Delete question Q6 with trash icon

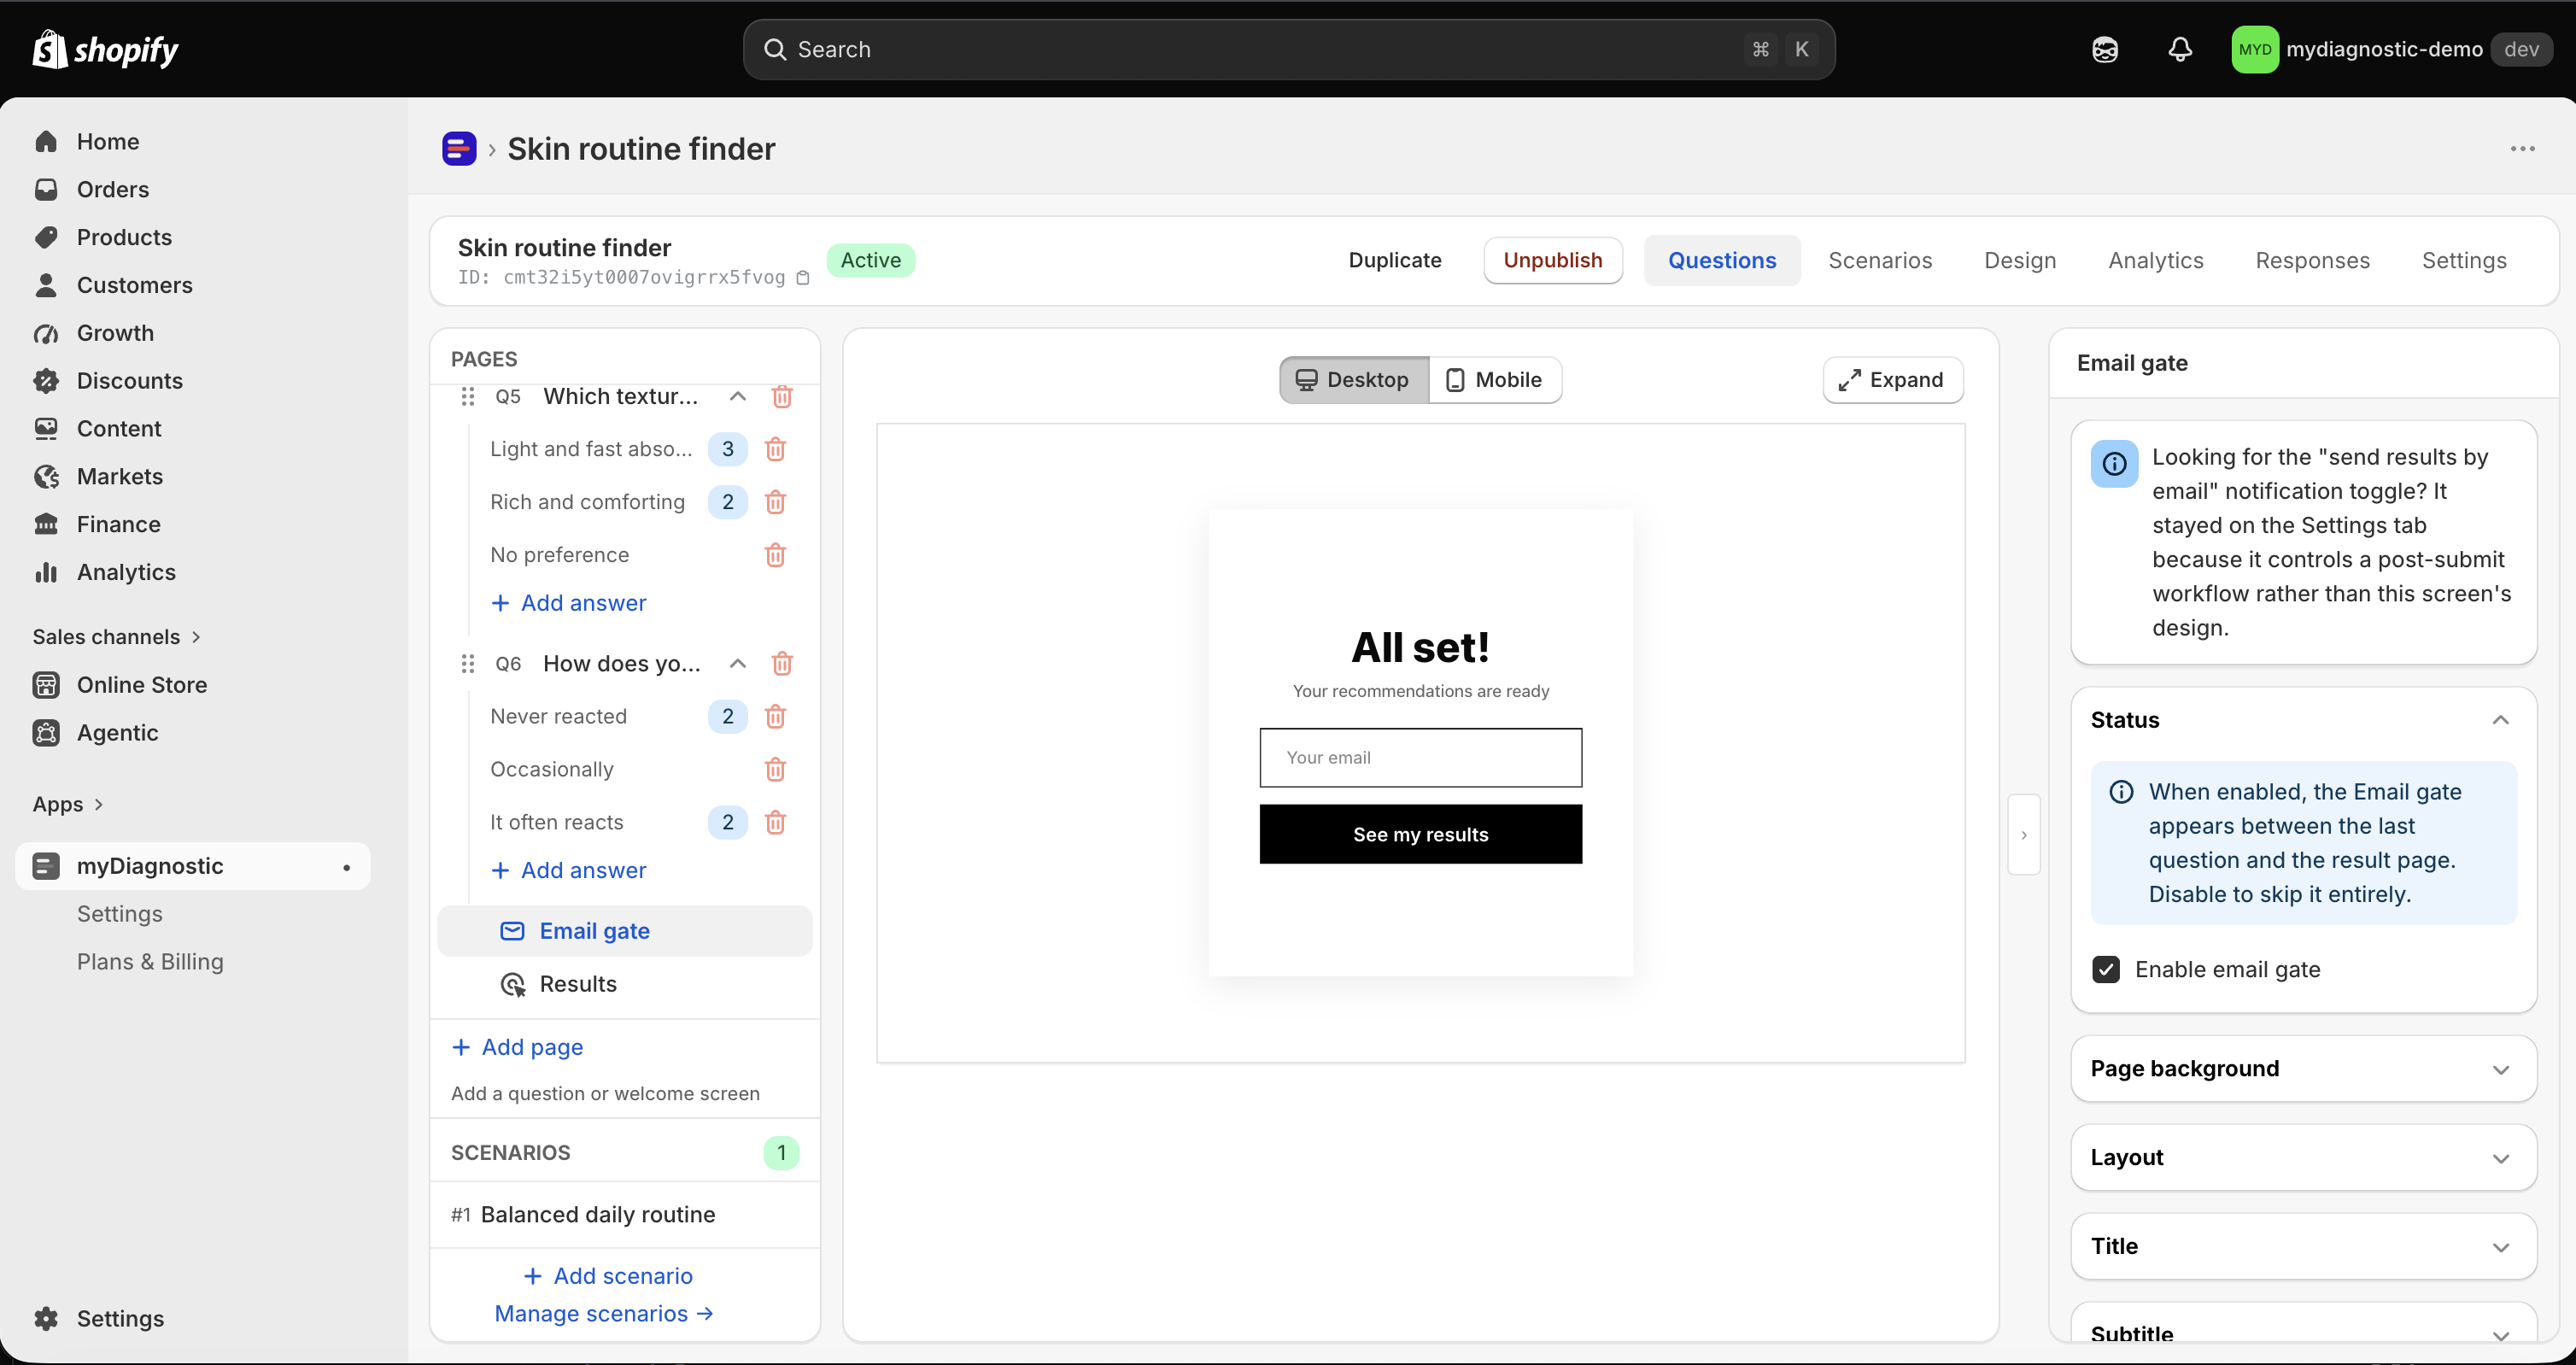(x=782, y=663)
